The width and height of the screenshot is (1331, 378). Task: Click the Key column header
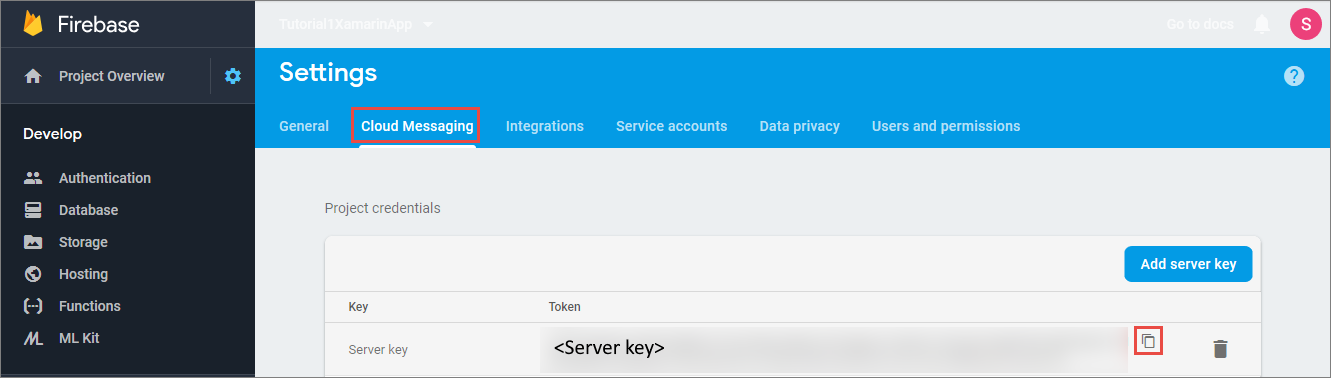pos(358,306)
